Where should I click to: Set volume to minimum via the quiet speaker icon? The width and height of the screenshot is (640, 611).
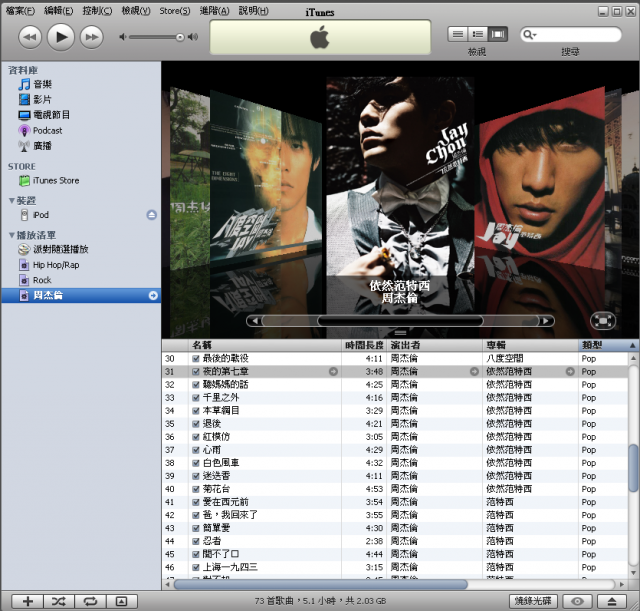tap(122, 37)
